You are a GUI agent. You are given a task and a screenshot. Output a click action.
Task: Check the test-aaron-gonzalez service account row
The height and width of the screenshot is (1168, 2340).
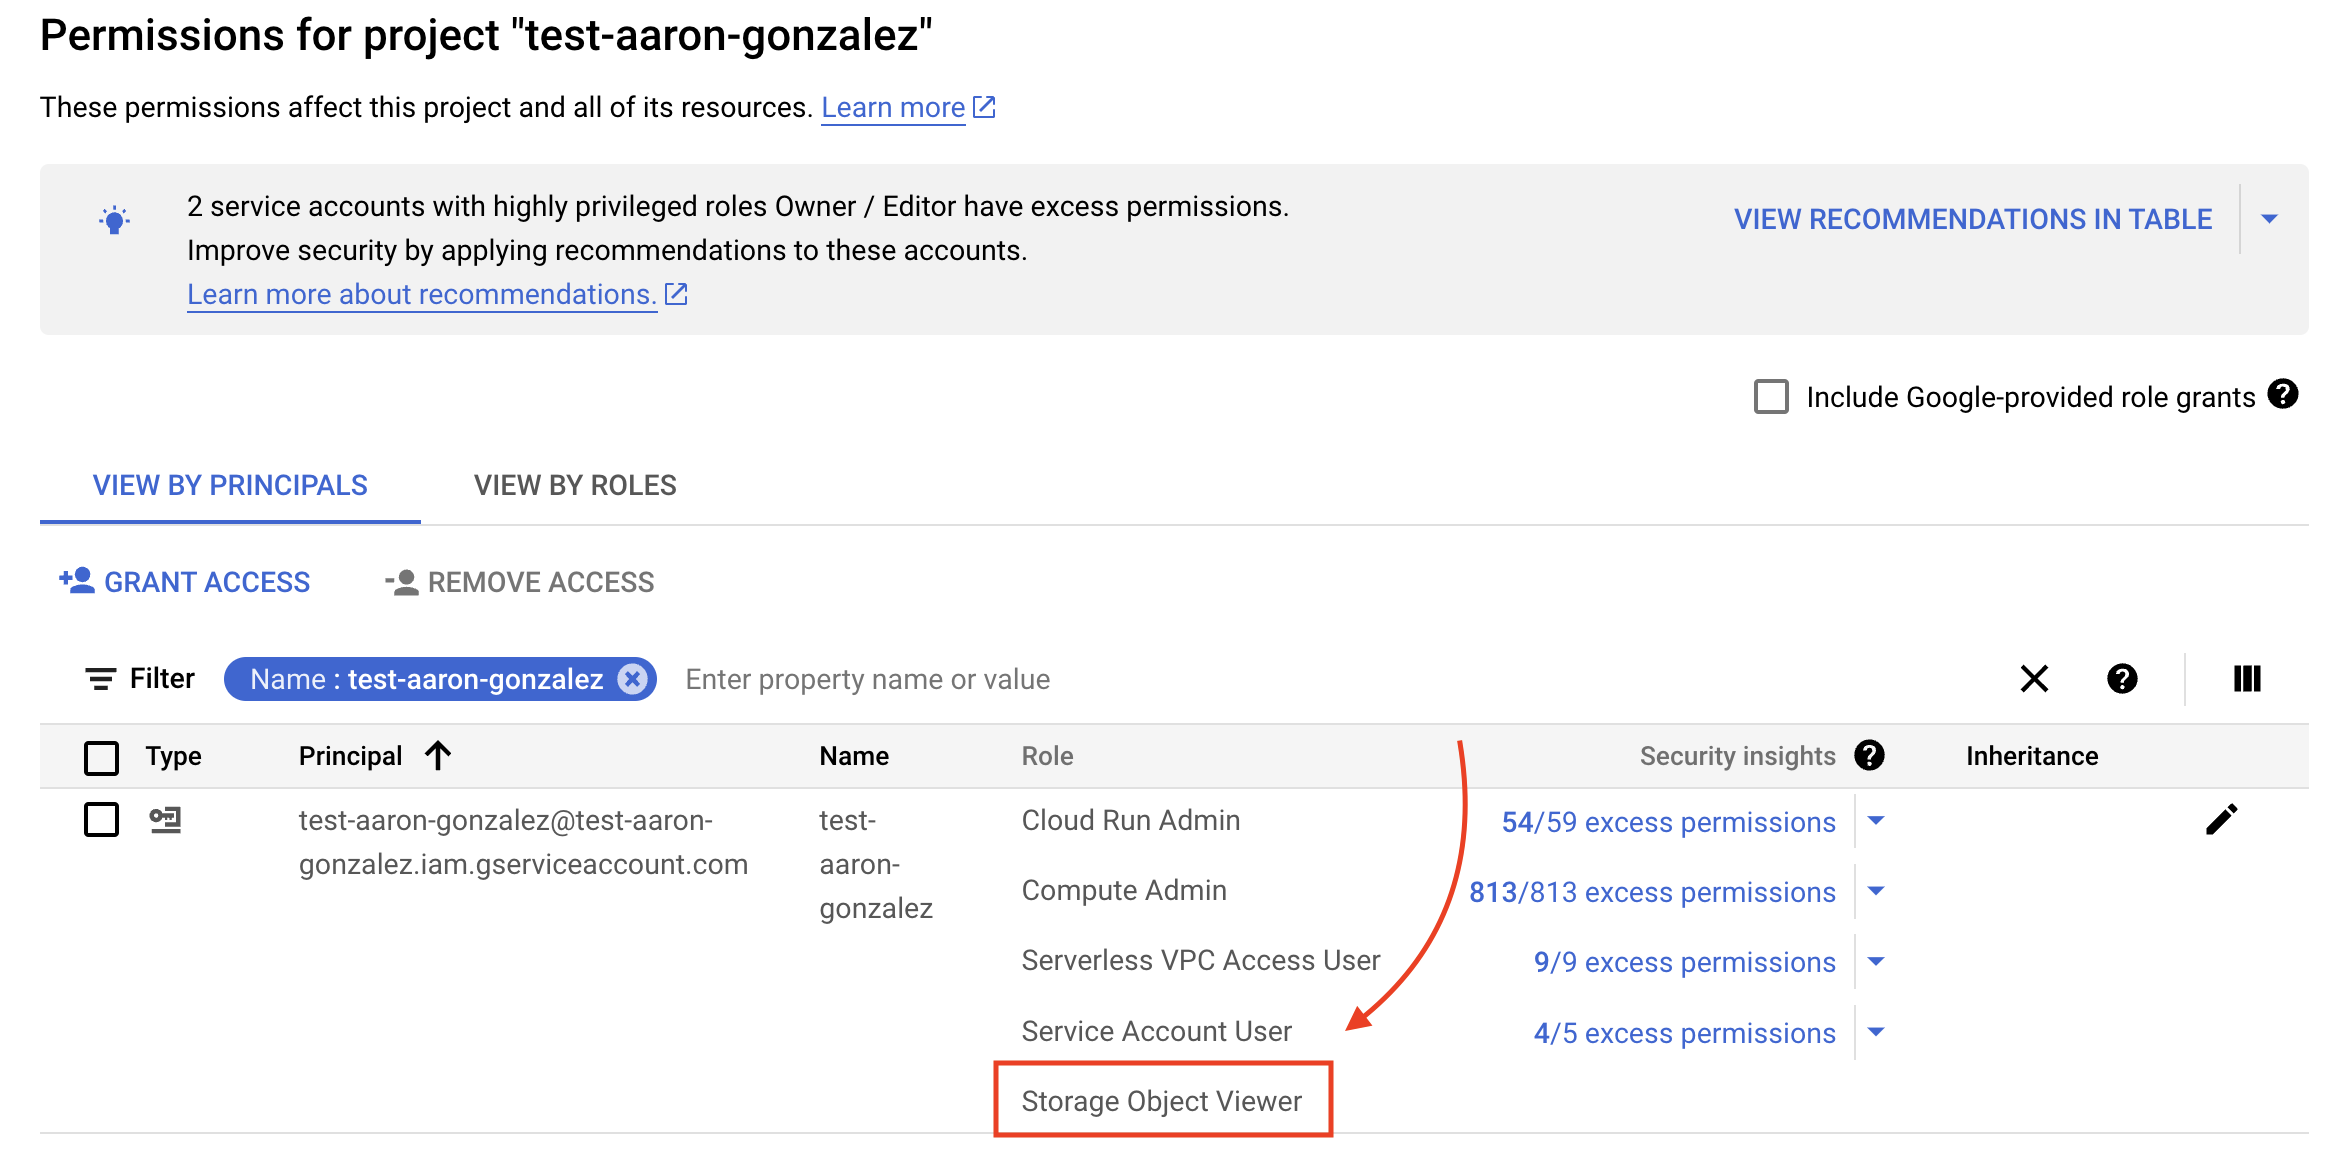(x=101, y=820)
